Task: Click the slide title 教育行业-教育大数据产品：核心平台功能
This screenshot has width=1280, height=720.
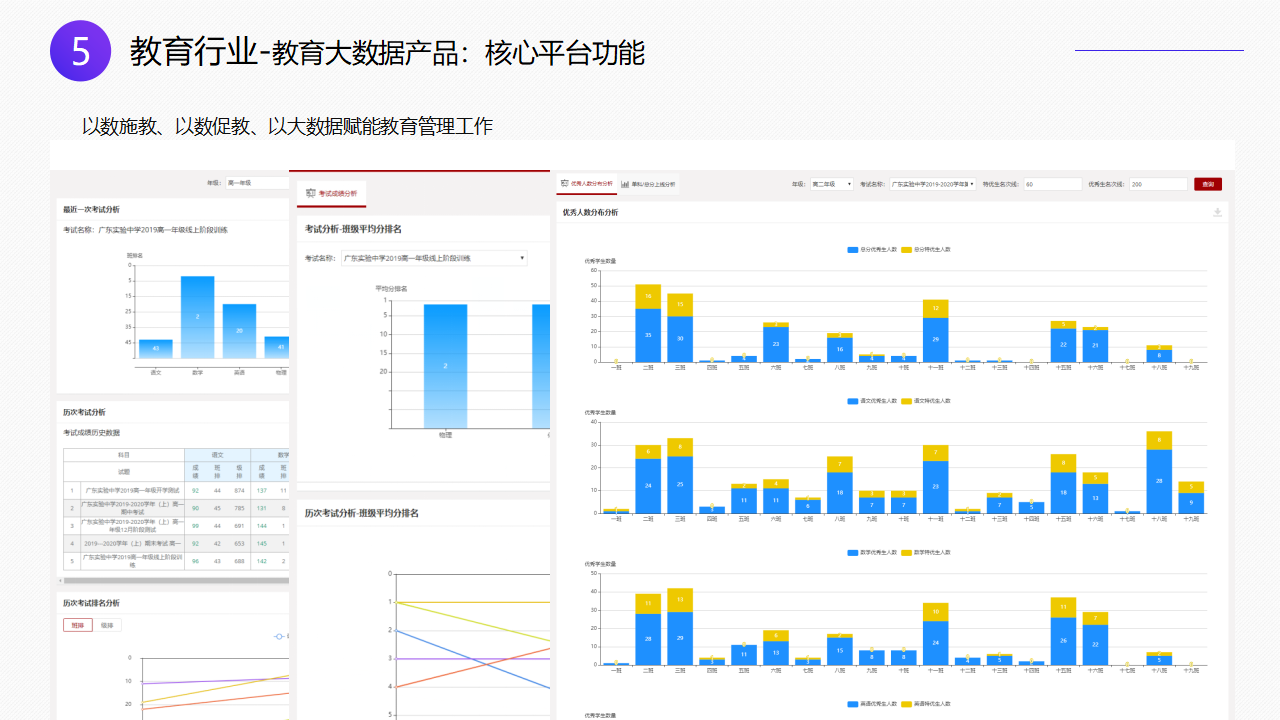Action: pyautogui.click(x=387, y=52)
